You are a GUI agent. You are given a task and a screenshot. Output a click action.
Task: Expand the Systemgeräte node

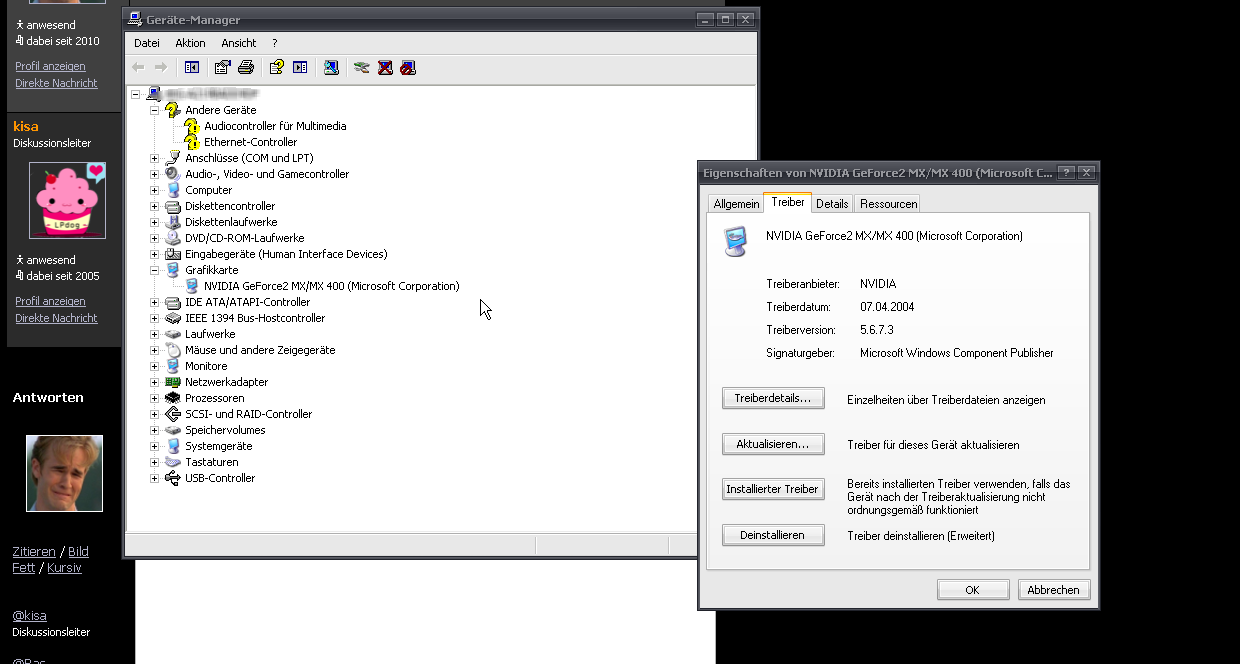[154, 446]
